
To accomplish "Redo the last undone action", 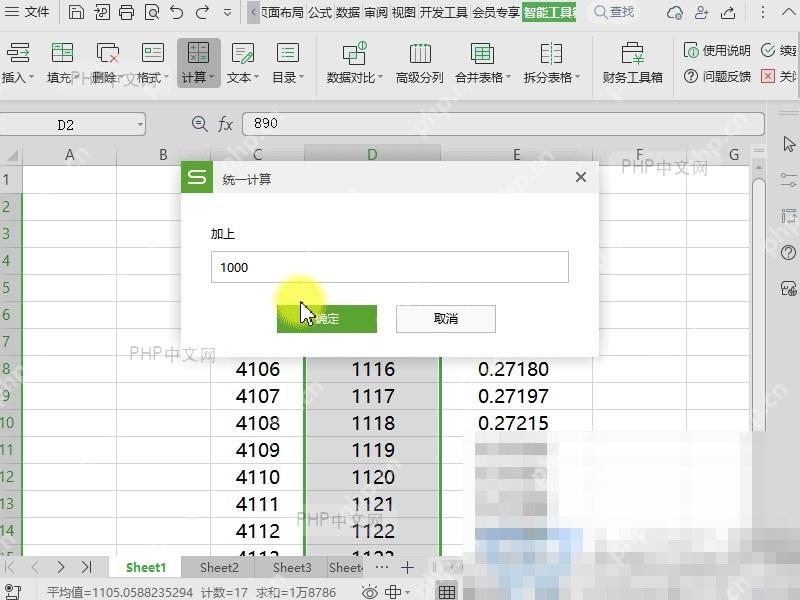I will 203,12.
